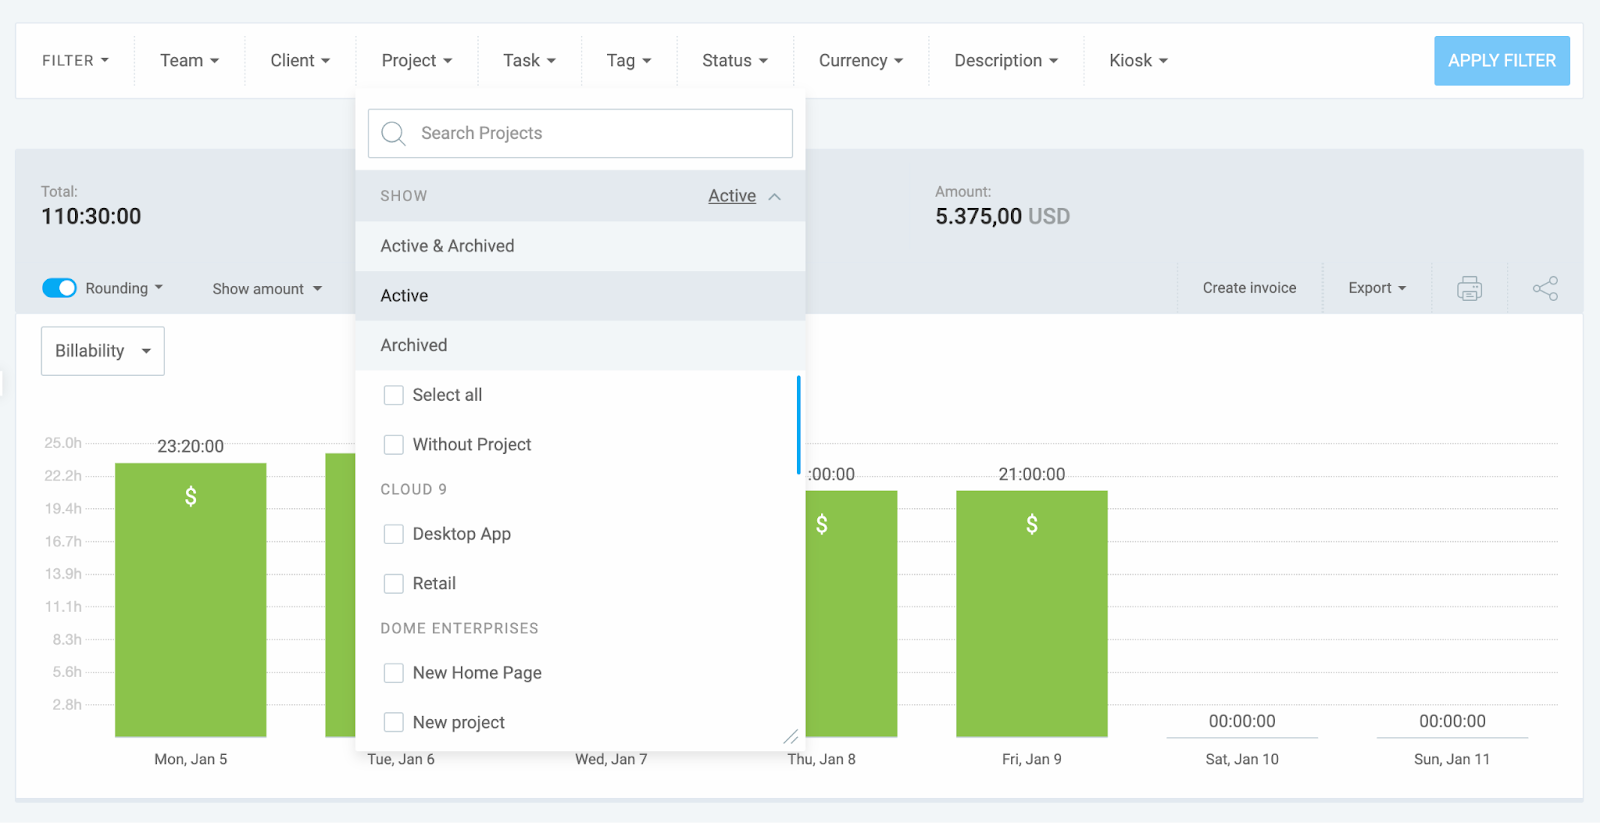Click the DOME ENTERPRISES client heading
This screenshot has width=1600, height=823.
click(x=459, y=628)
